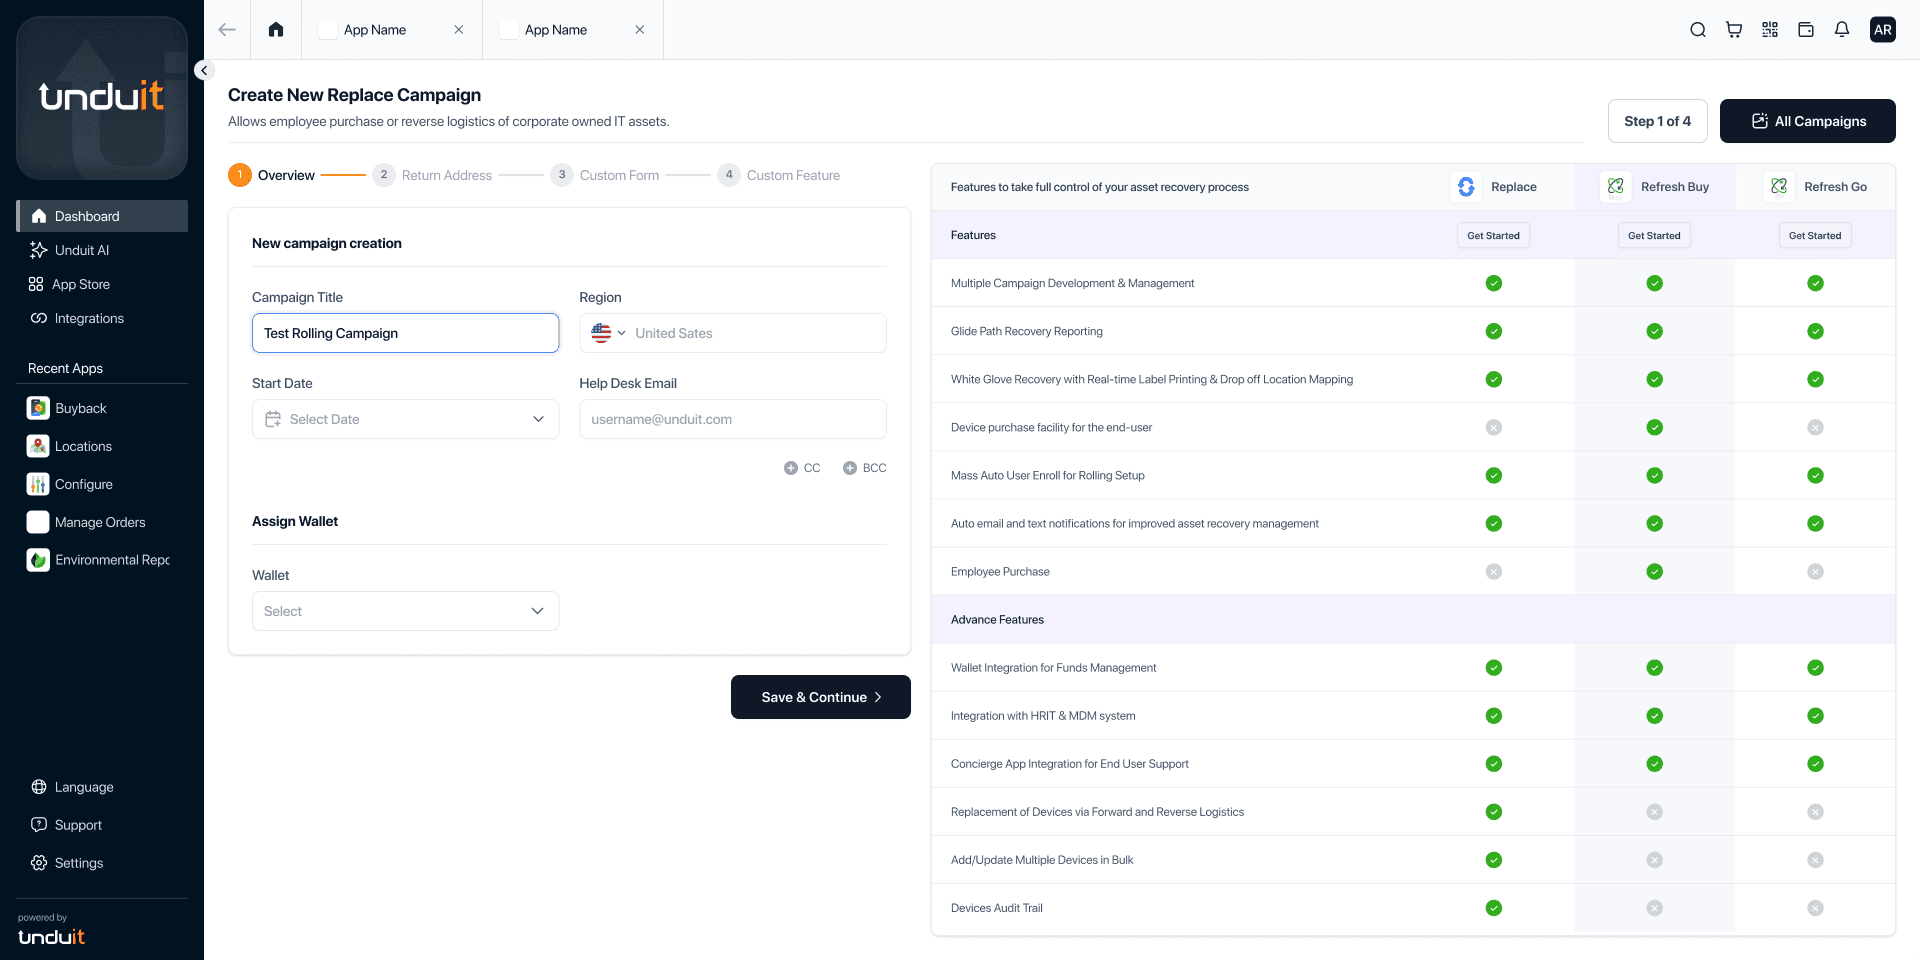Screen dimensions: 1920x960
Task: Open All Campaigns button
Action: pos(1807,121)
